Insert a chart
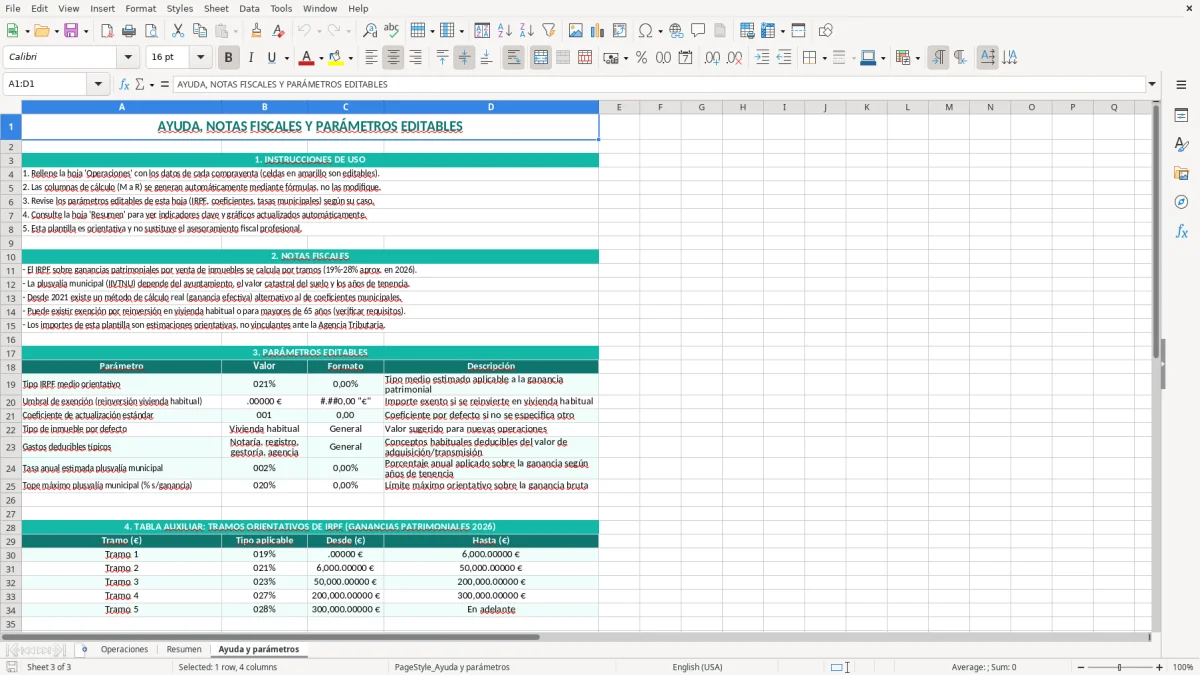 pos(598,31)
